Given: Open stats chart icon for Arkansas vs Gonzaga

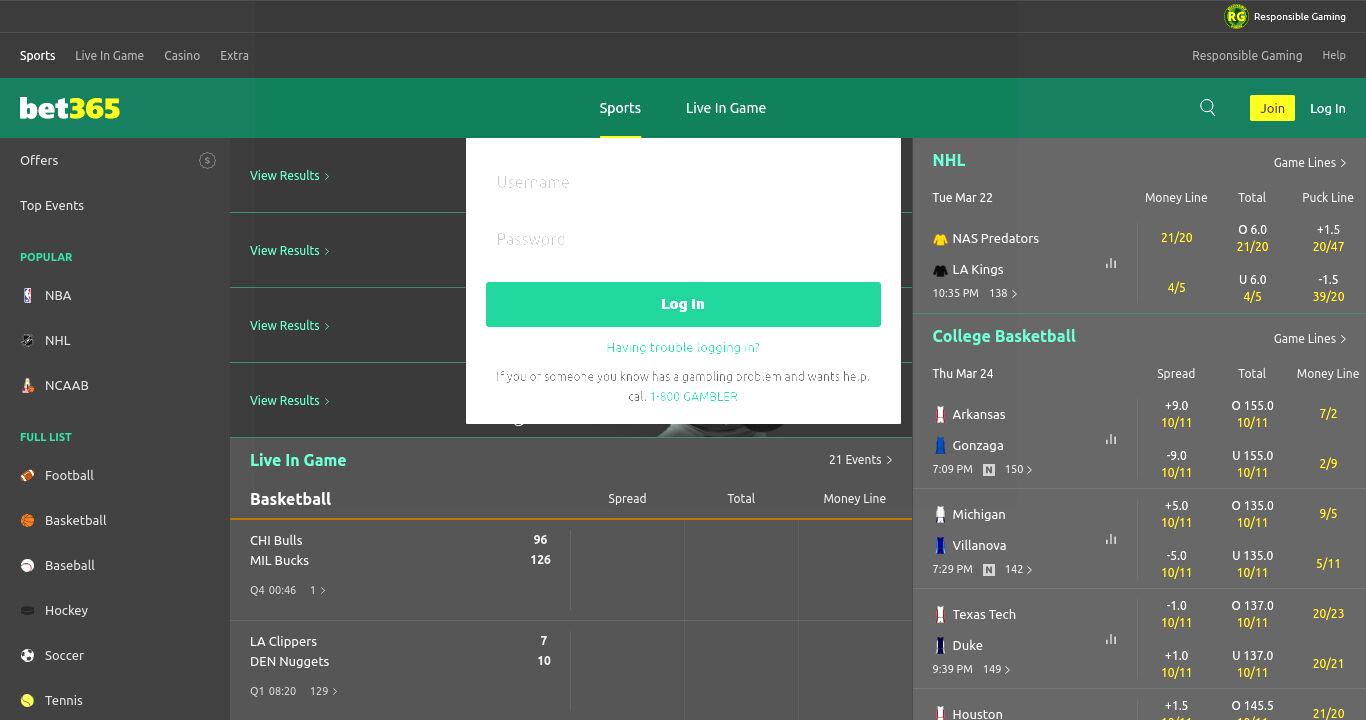Looking at the screenshot, I should (1111, 439).
